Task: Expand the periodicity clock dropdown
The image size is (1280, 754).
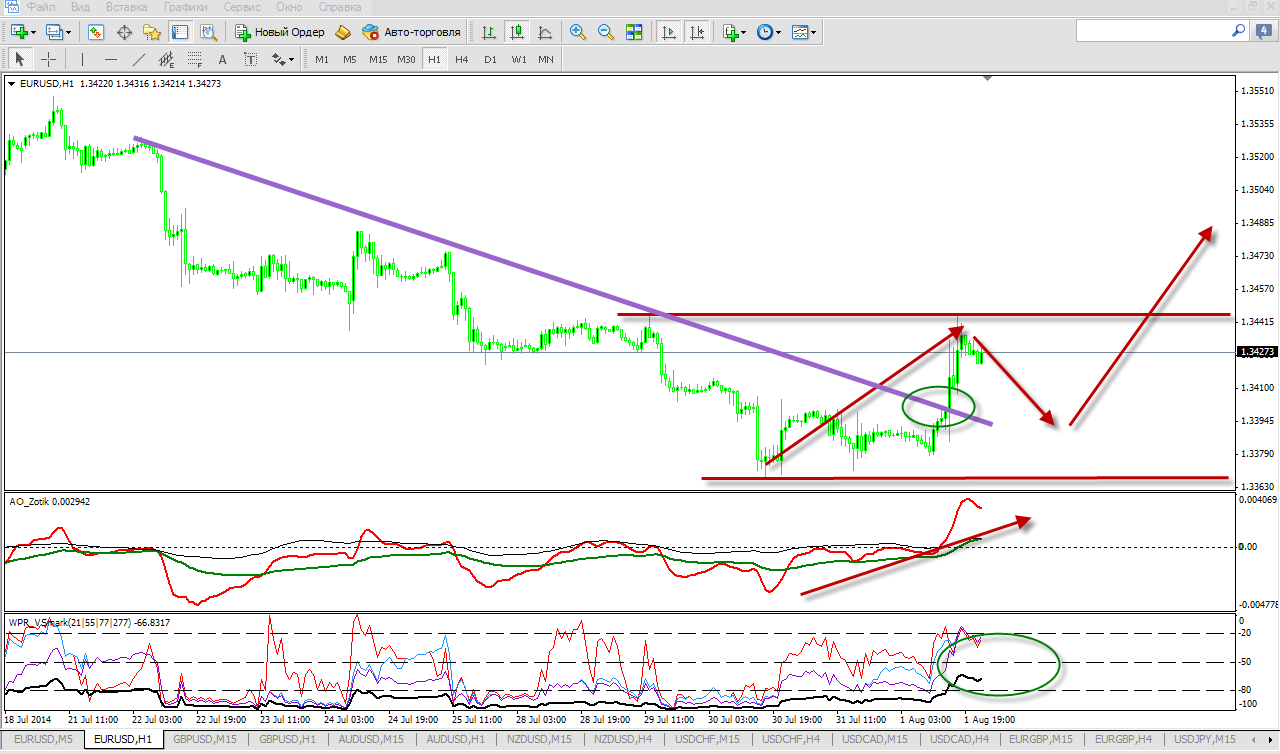Action: pyautogui.click(x=779, y=32)
